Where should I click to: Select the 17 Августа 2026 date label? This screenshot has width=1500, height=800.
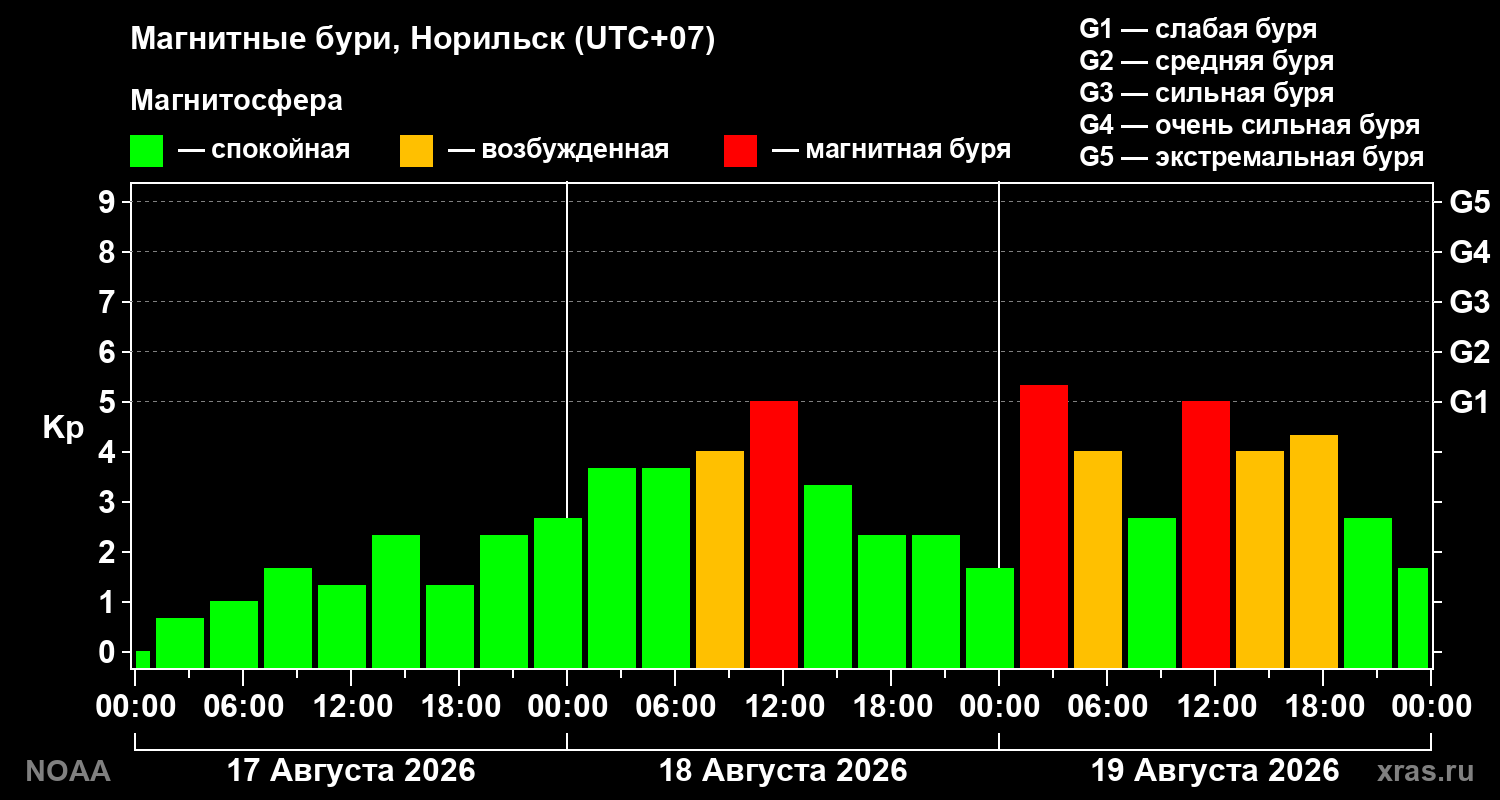[351, 771]
